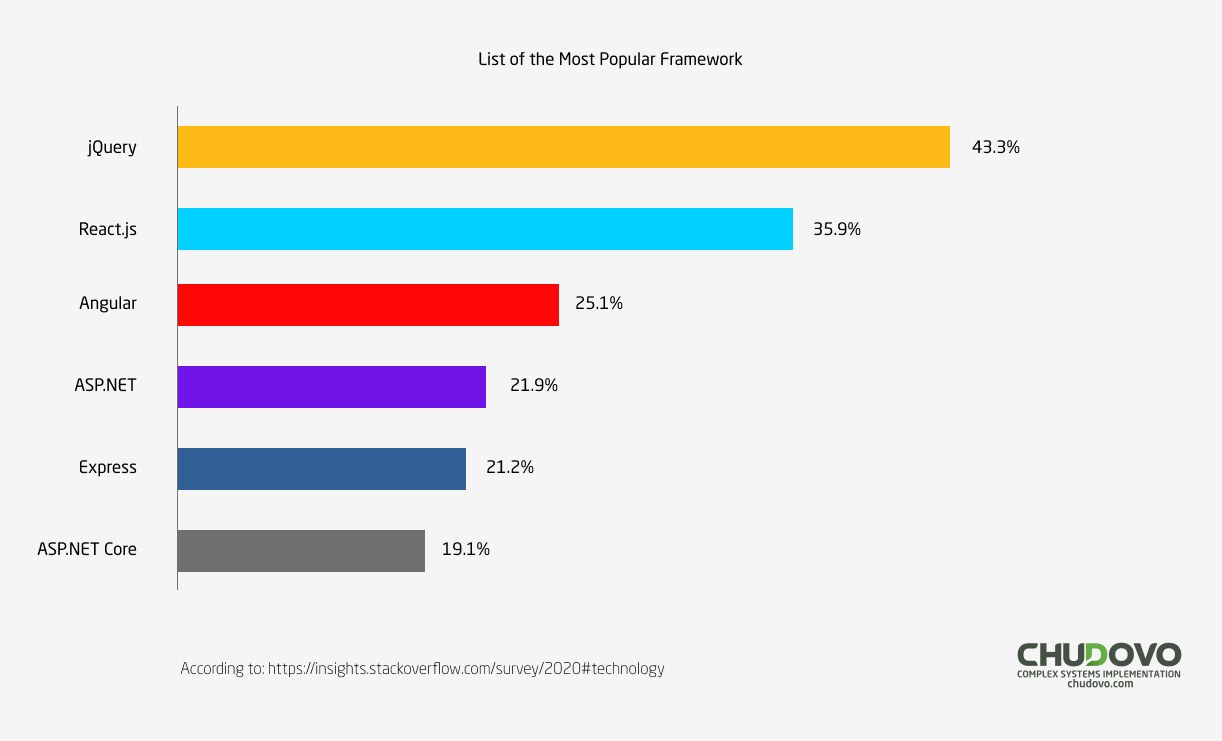The image size is (1222, 741).
Task: Select the Angular axis label
Action: pyautogui.click(x=108, y=303)
